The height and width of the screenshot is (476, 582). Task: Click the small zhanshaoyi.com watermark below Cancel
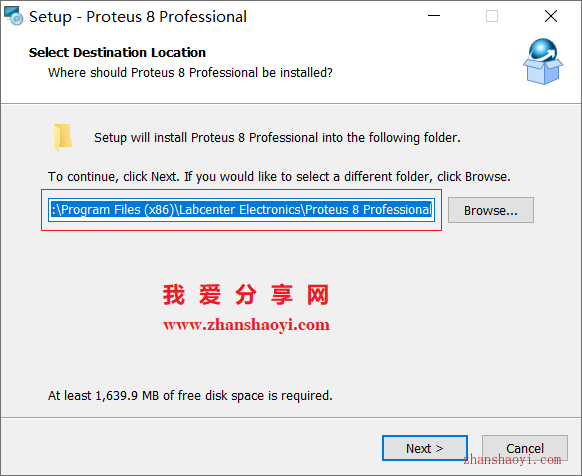512,460
